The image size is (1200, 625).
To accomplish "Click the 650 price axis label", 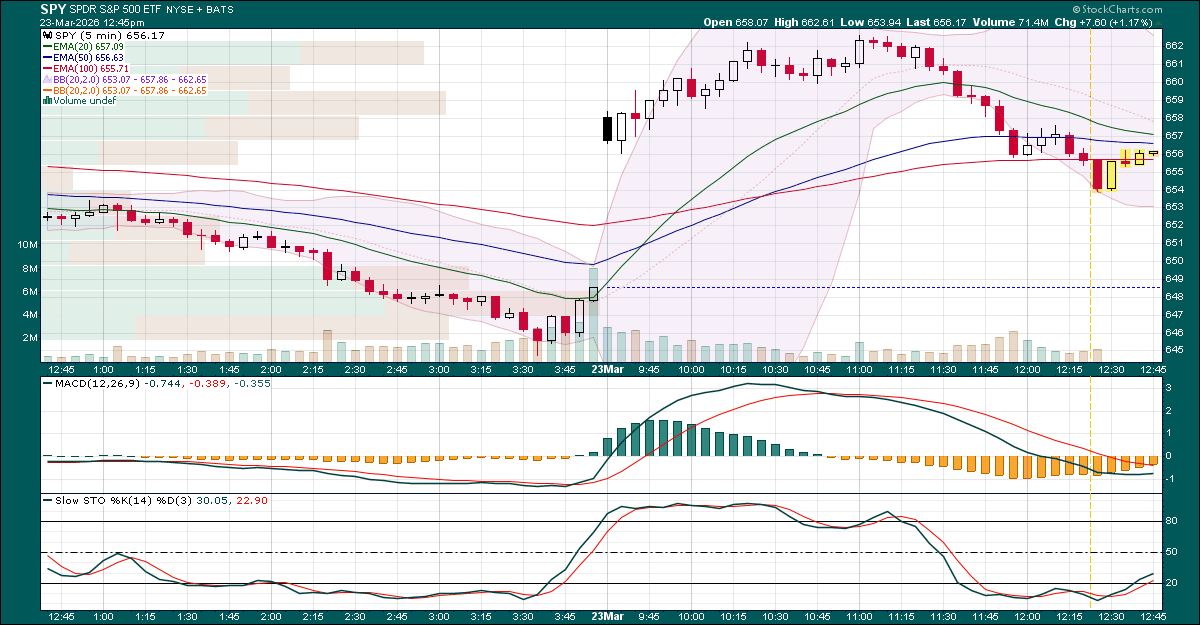I will pyautogui.click(x=1176, y=260).
